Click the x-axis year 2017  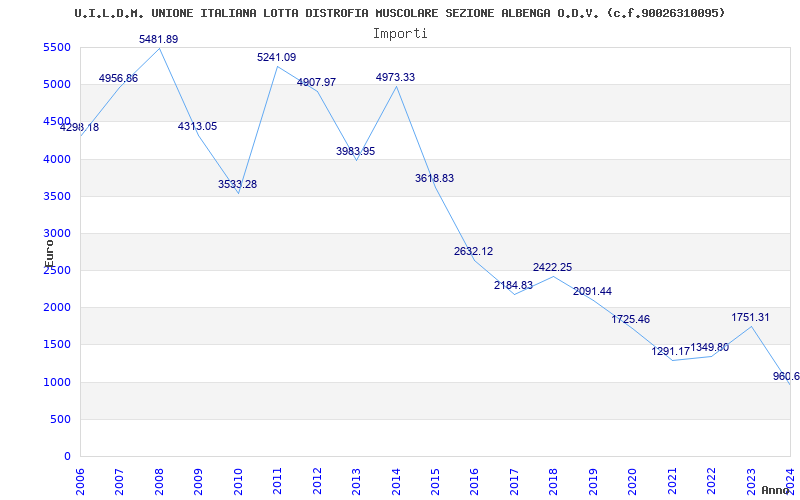point(514,481)
